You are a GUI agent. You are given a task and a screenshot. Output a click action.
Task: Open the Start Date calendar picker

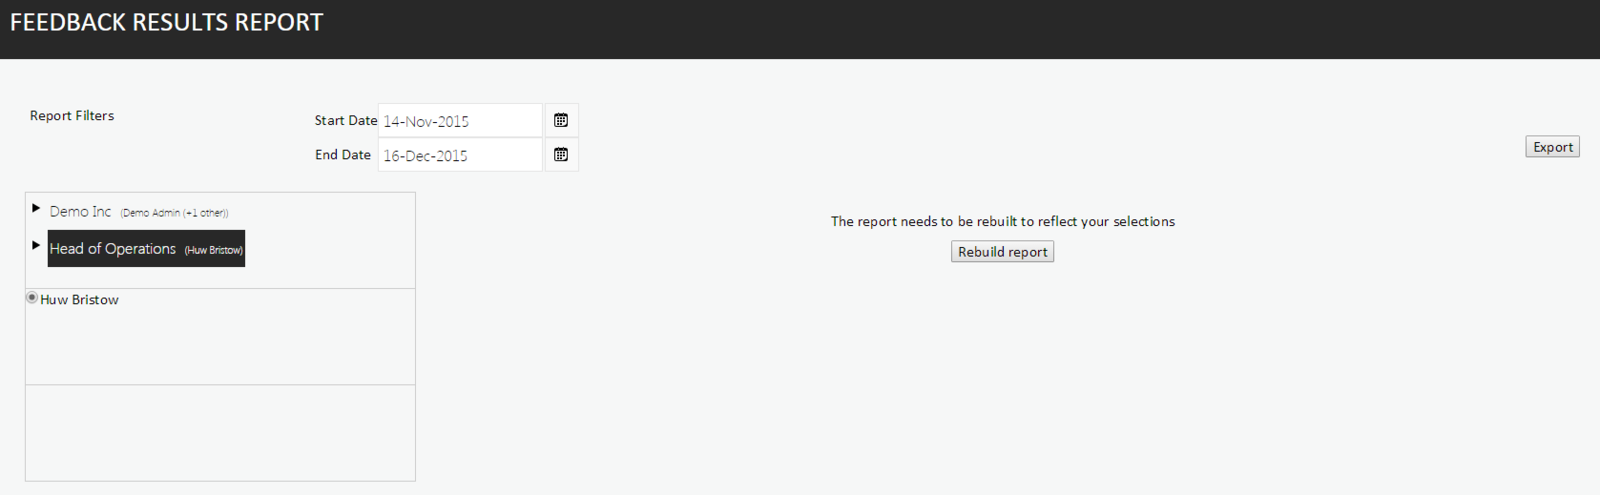[x=561, y=121]
